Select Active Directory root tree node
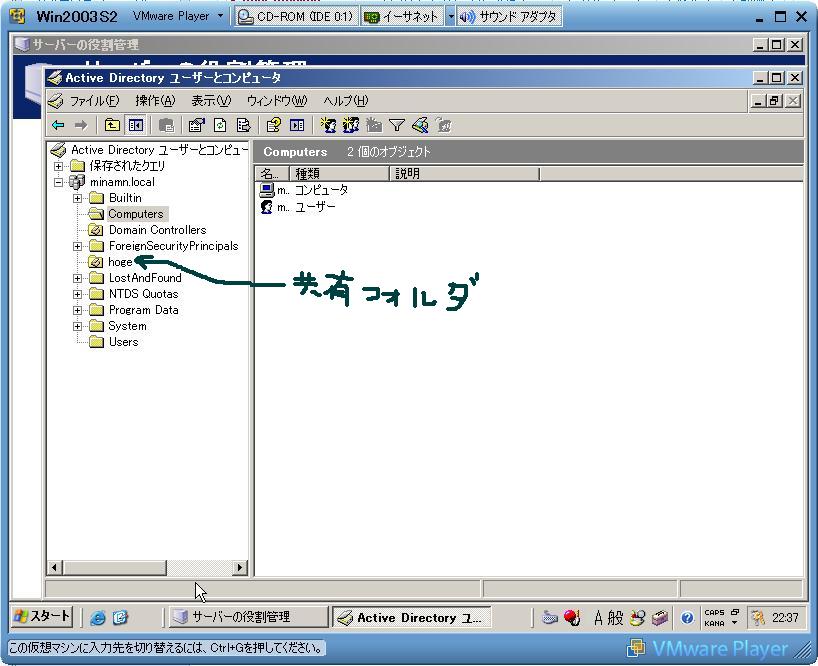The image size is (818, 666). click(x=159, y=150)
